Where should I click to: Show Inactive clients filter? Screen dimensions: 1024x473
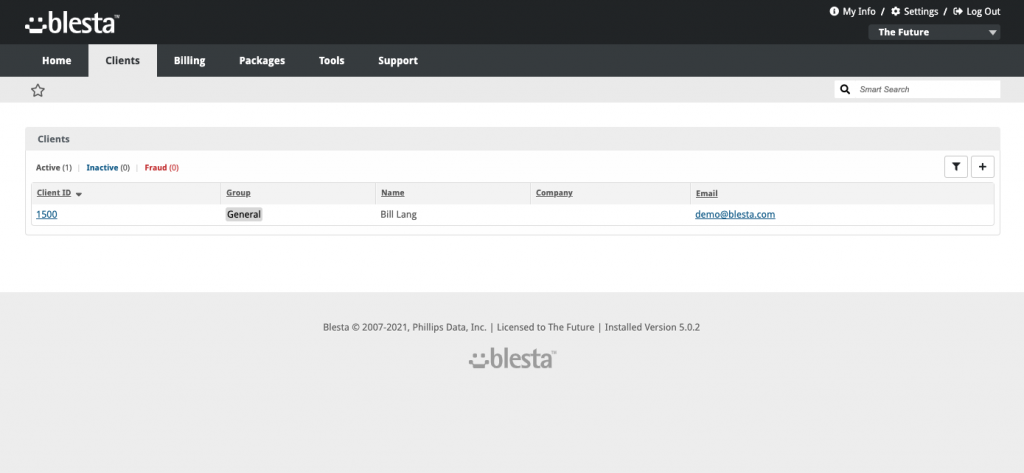(108, 168)
